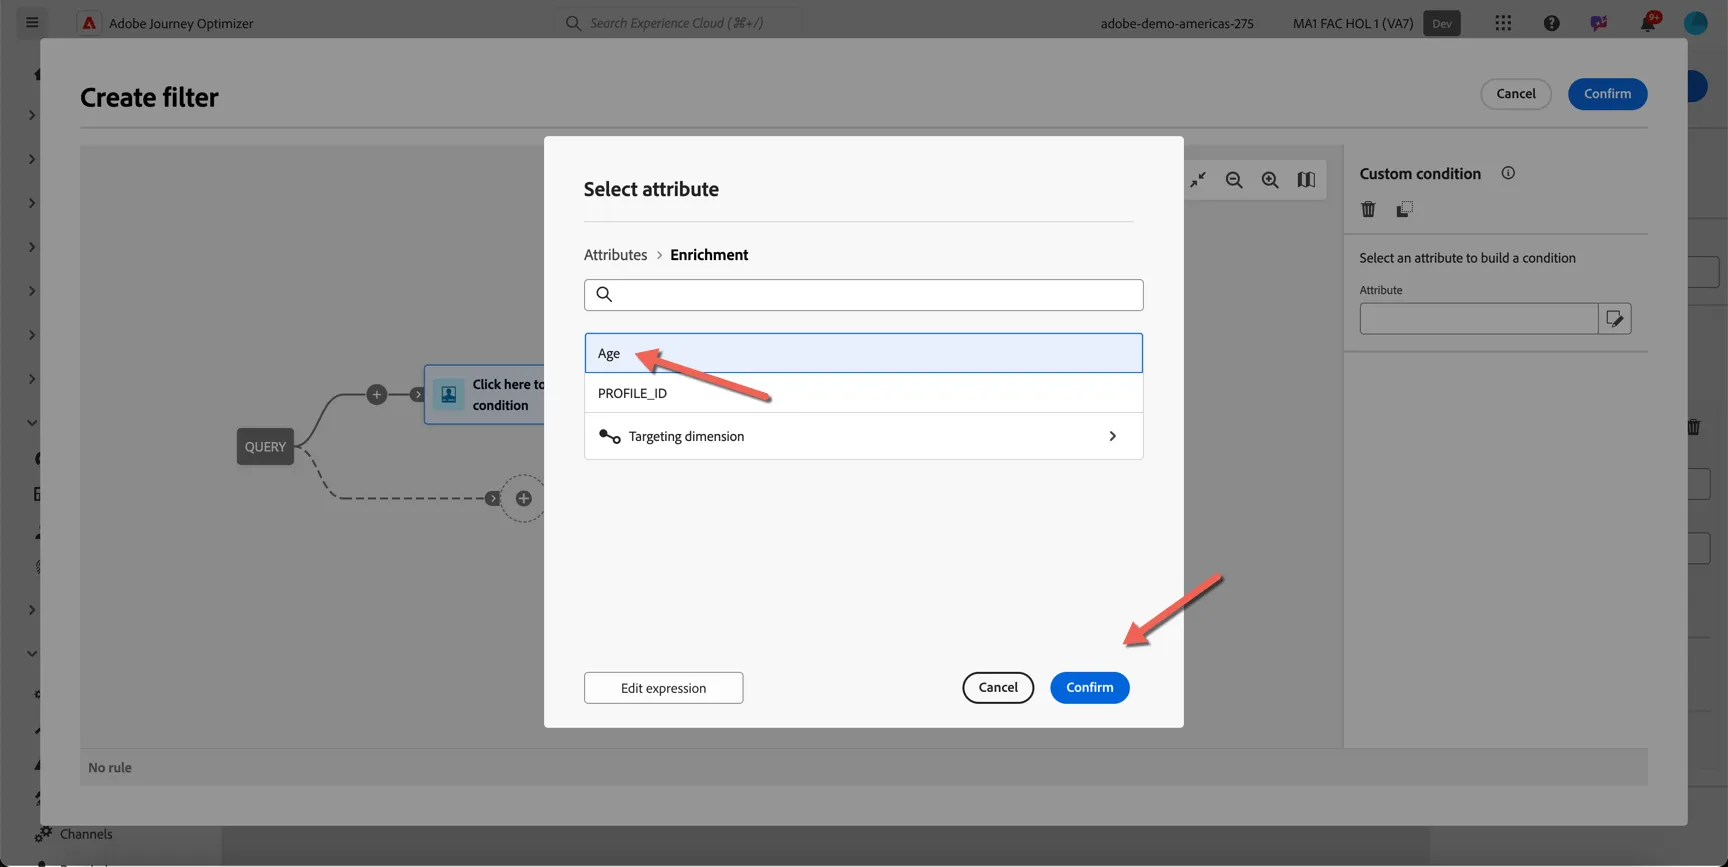Zoom in on the query canvas
1728x867 pixels.
point(1270,180)
